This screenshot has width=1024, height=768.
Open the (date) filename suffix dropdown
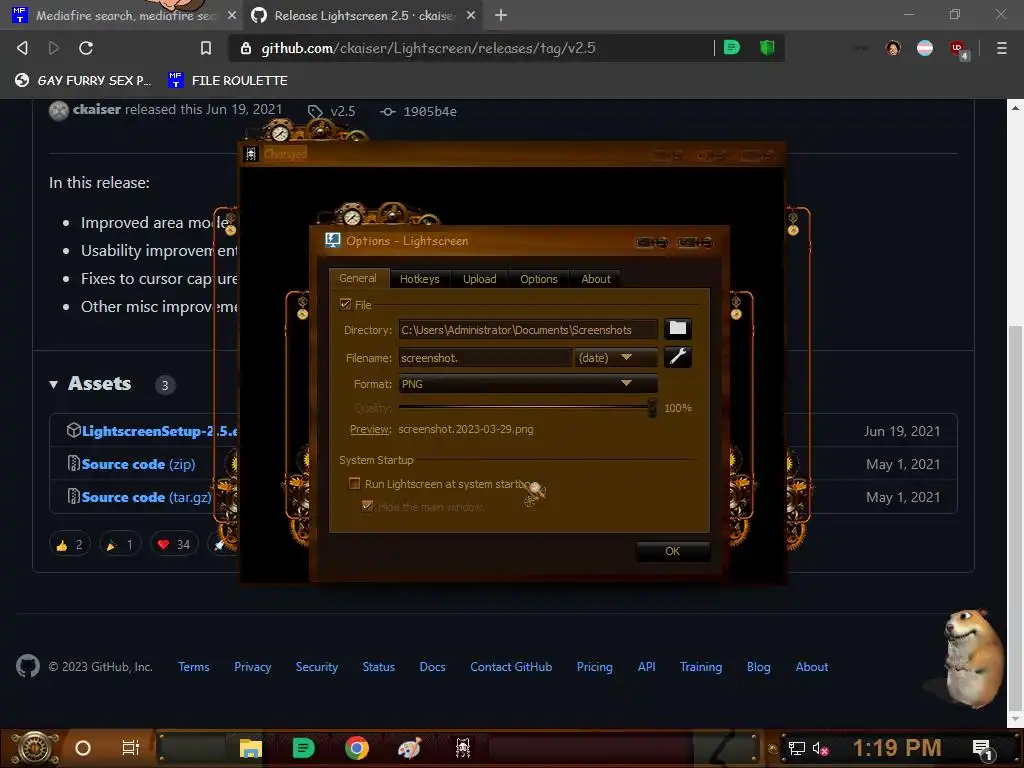pyautogui.click(x=615, y=357)
